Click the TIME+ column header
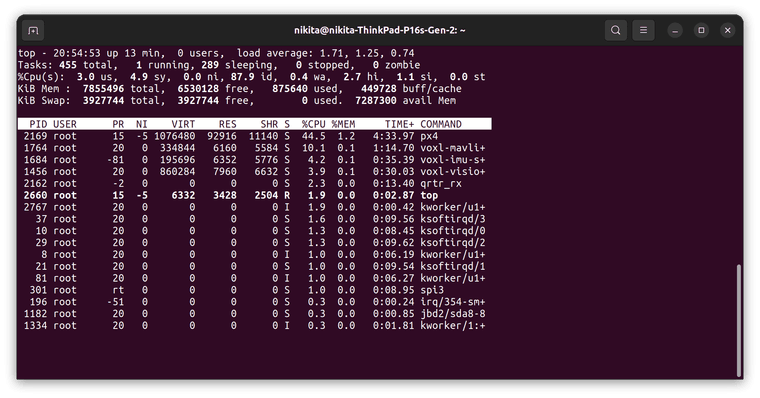 pos(399,124)
